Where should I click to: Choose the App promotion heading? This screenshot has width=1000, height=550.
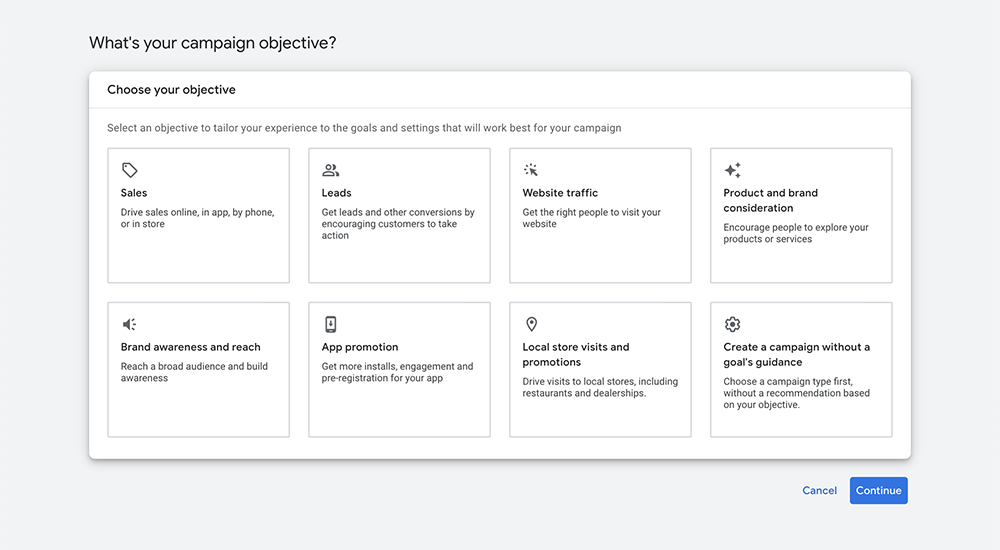pos(360,347)
